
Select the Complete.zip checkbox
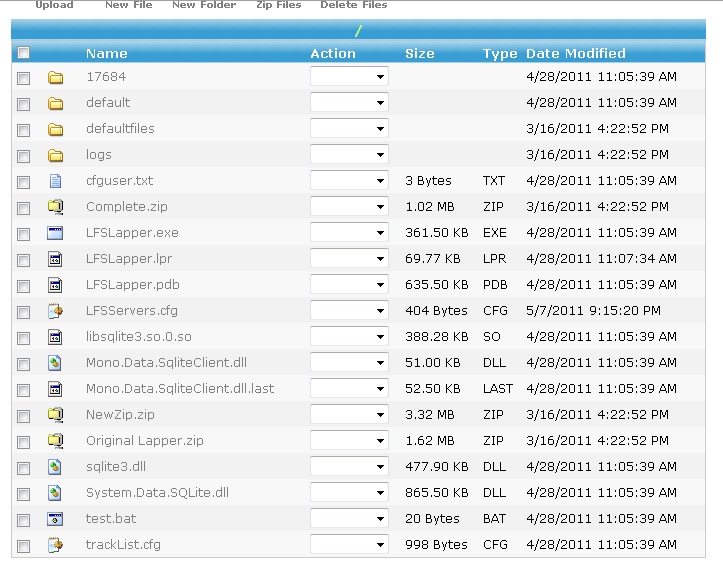(24, 208)
